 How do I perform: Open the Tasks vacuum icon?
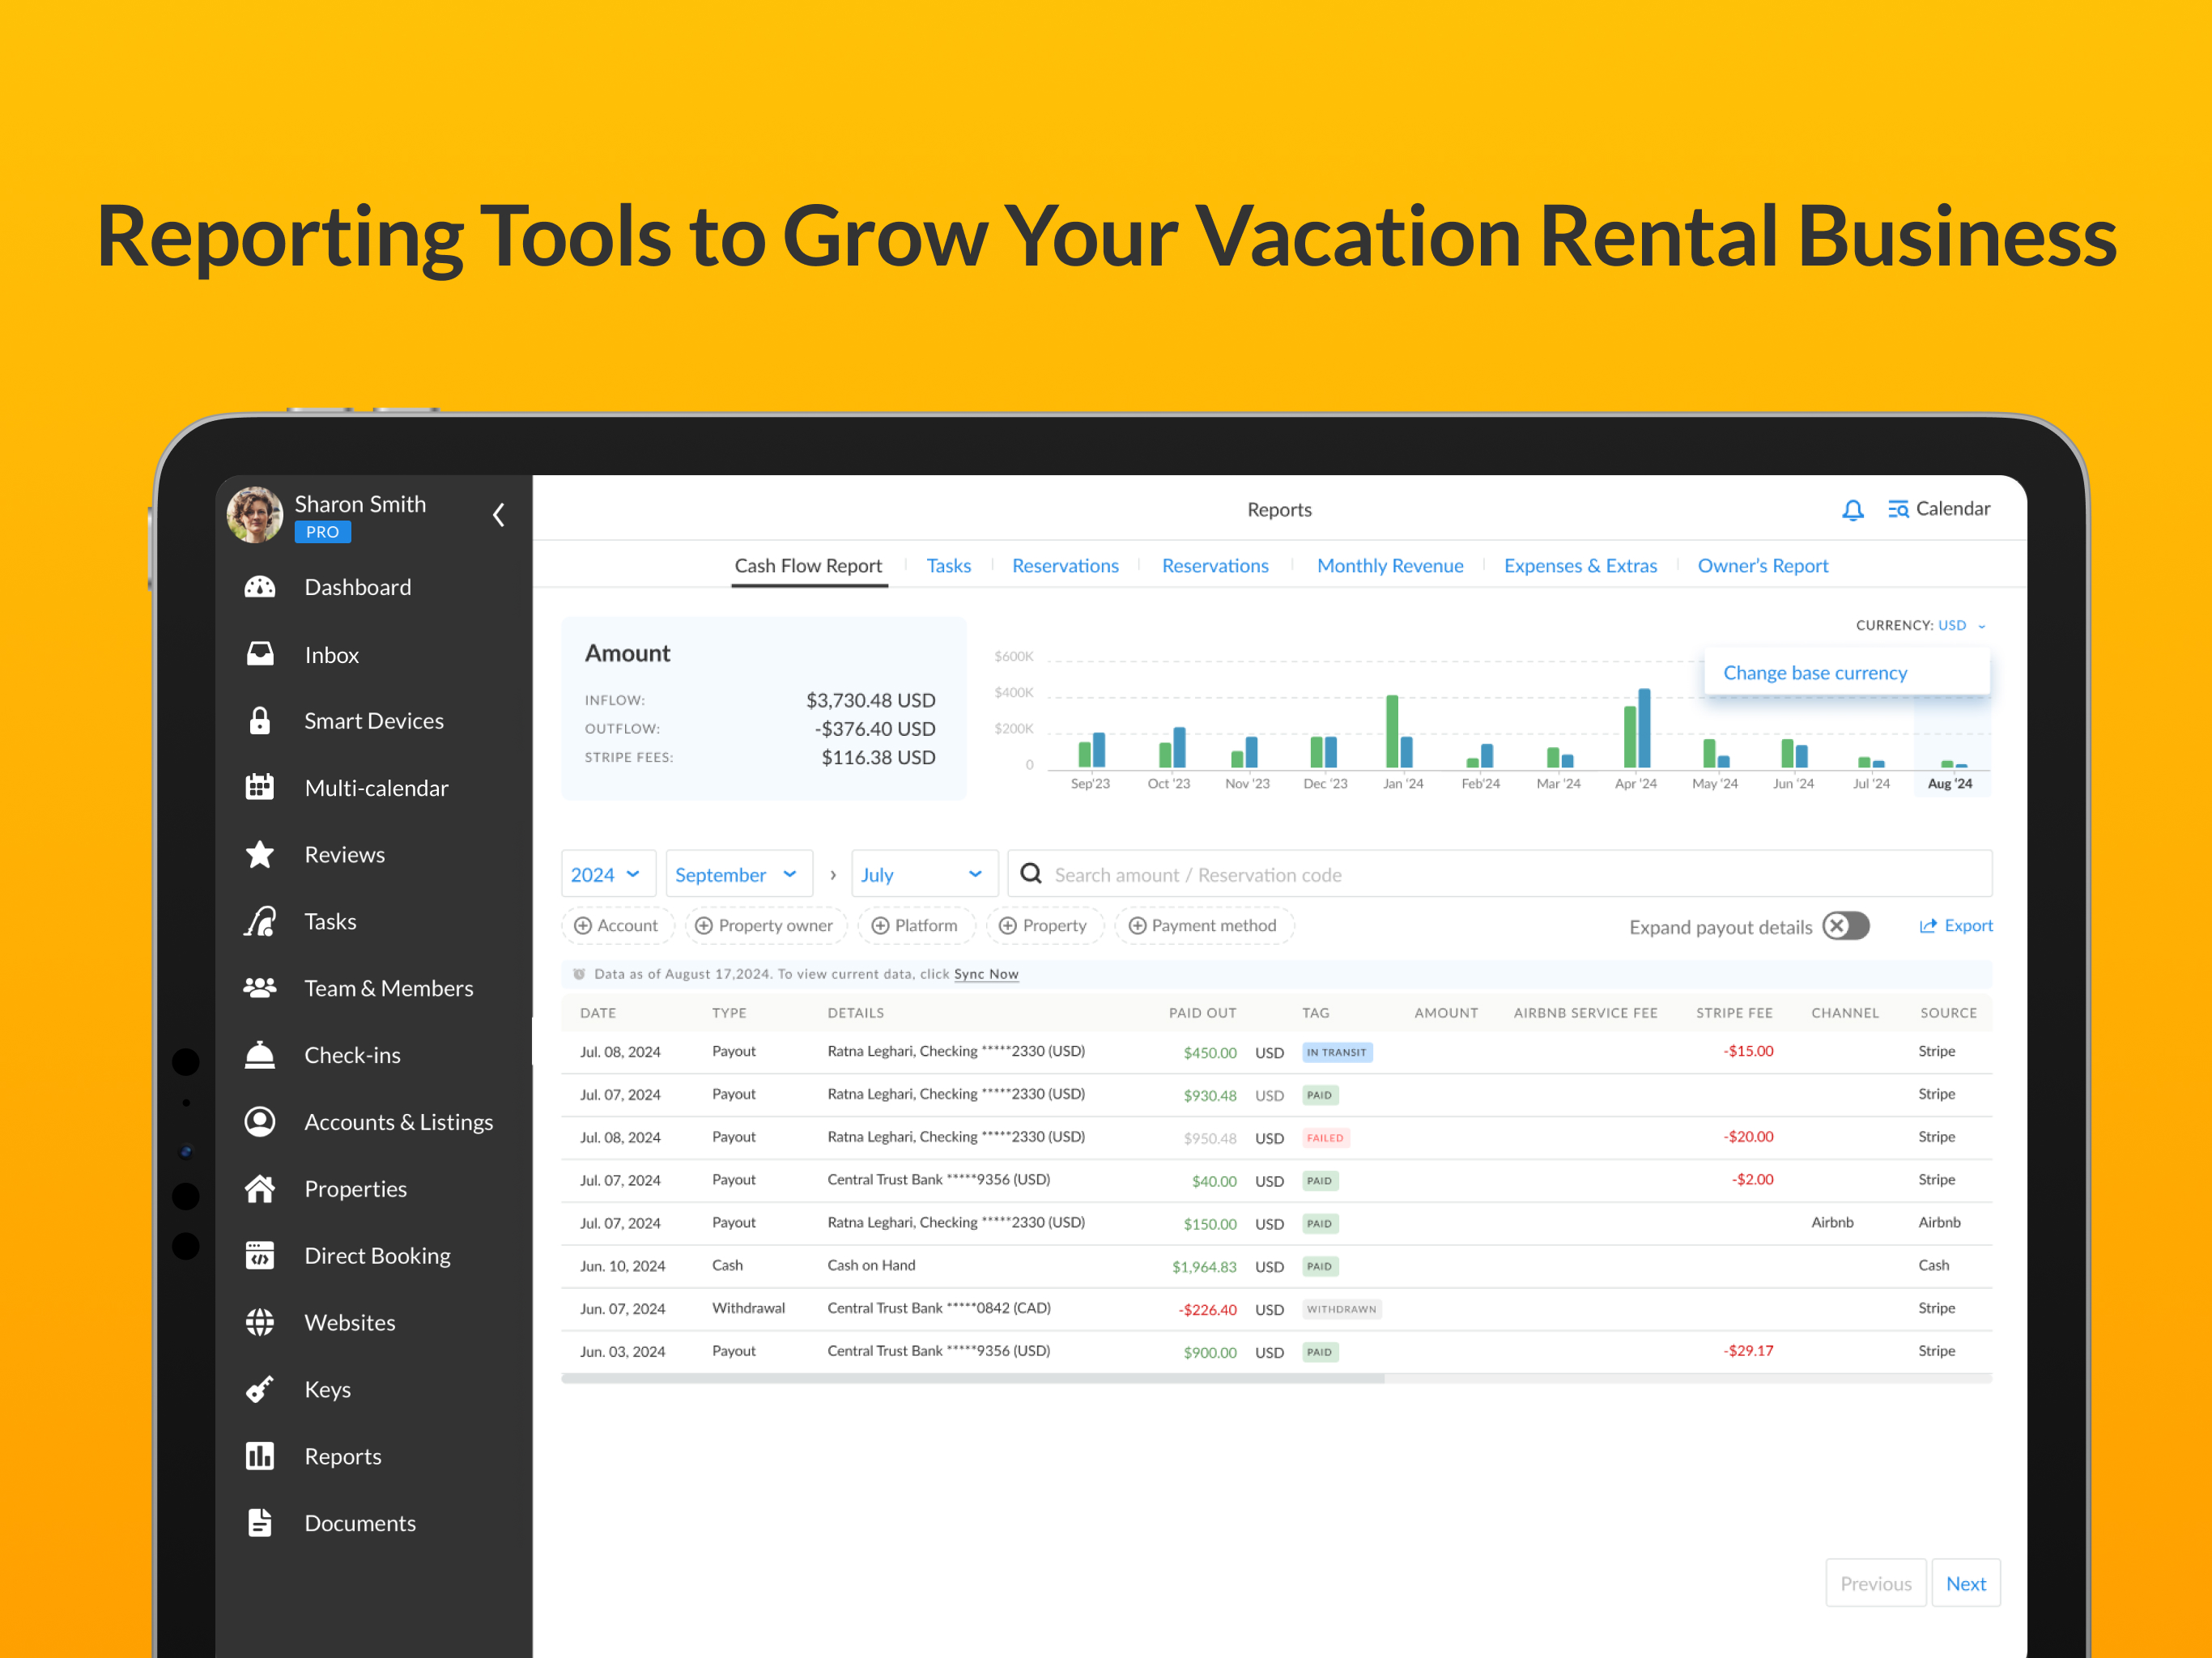260,921
